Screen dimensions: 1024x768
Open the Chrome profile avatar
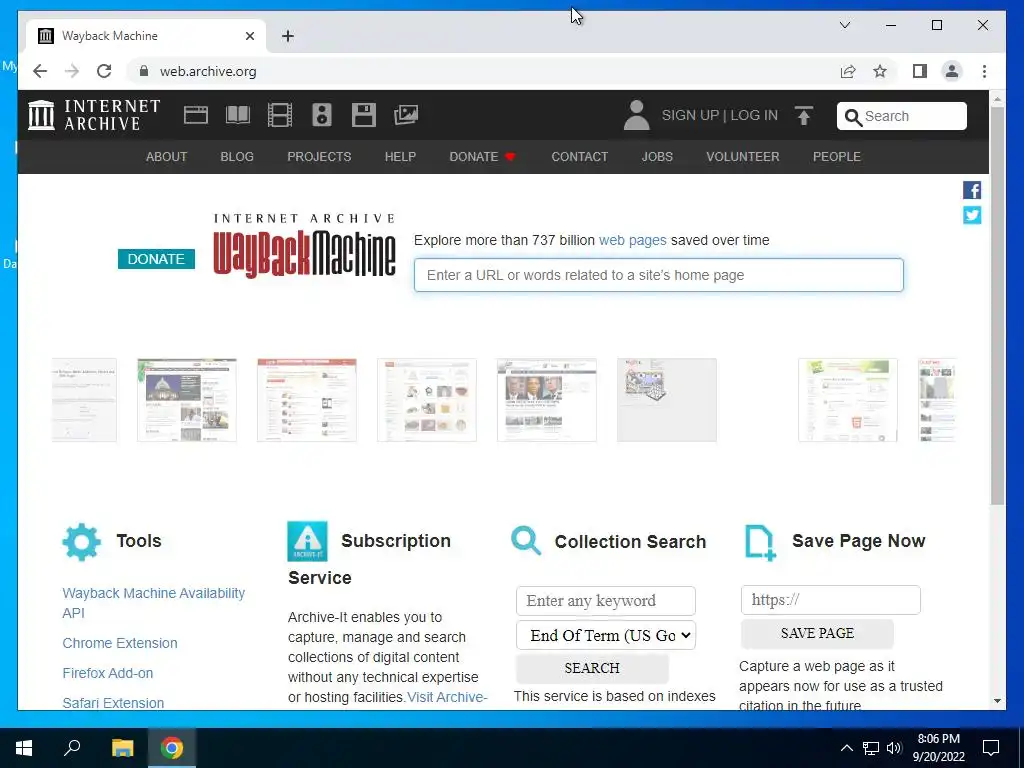click(x=952, y=71)
